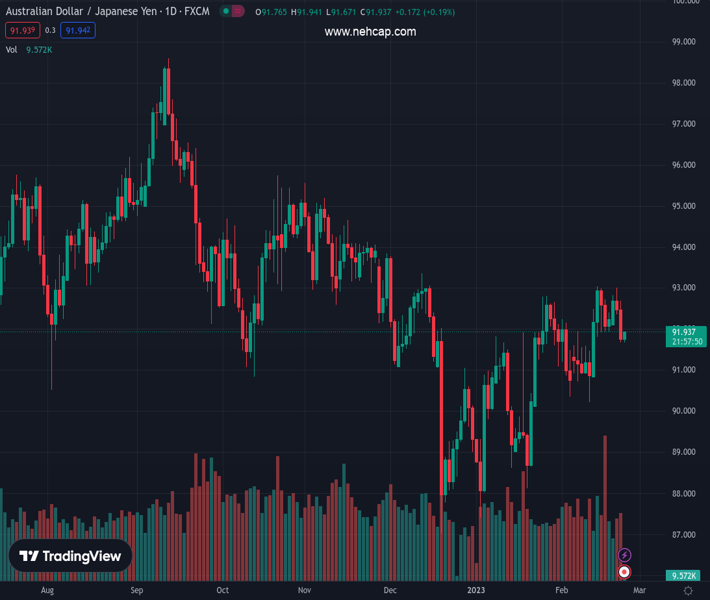Click the green market status dot

(x=227, y=12)
